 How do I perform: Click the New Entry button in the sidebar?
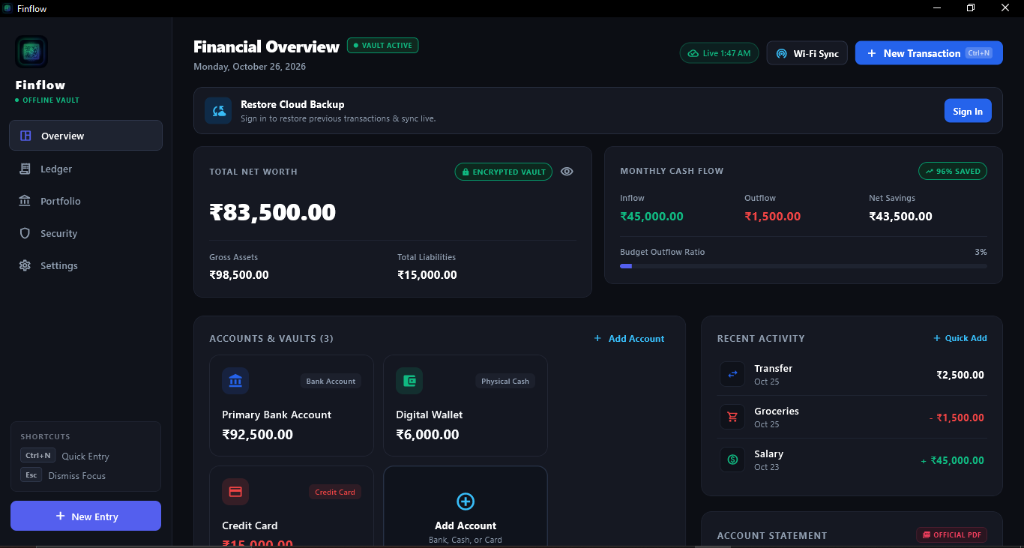[86, 516]
